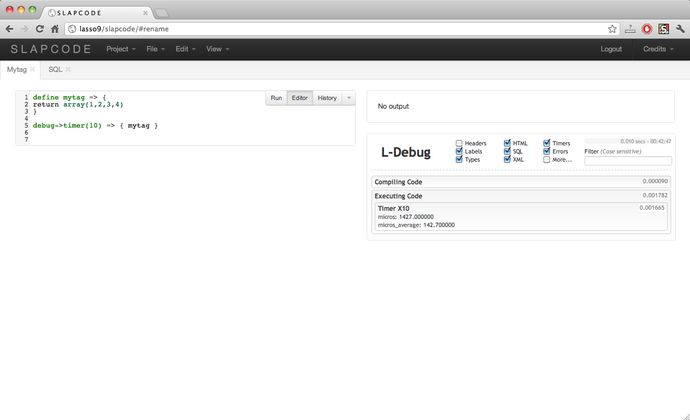Close the Mytag tab with its x icon
The height and width of the screenshot is (420, 690).
(32, 69)
